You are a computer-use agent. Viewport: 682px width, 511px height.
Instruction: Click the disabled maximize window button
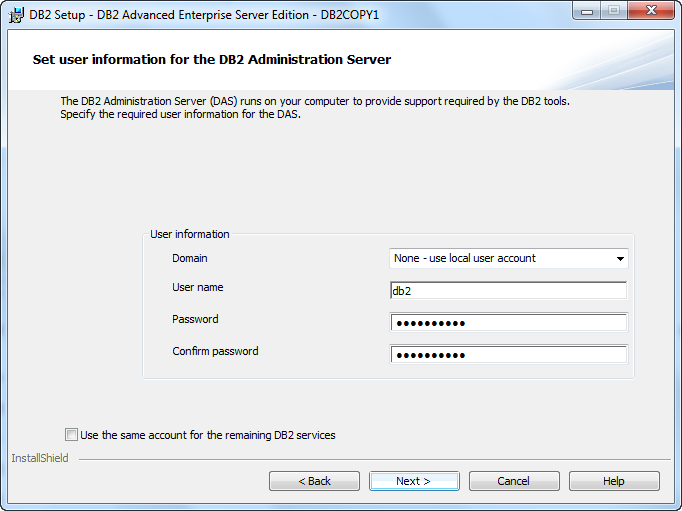tap(614, 11)
